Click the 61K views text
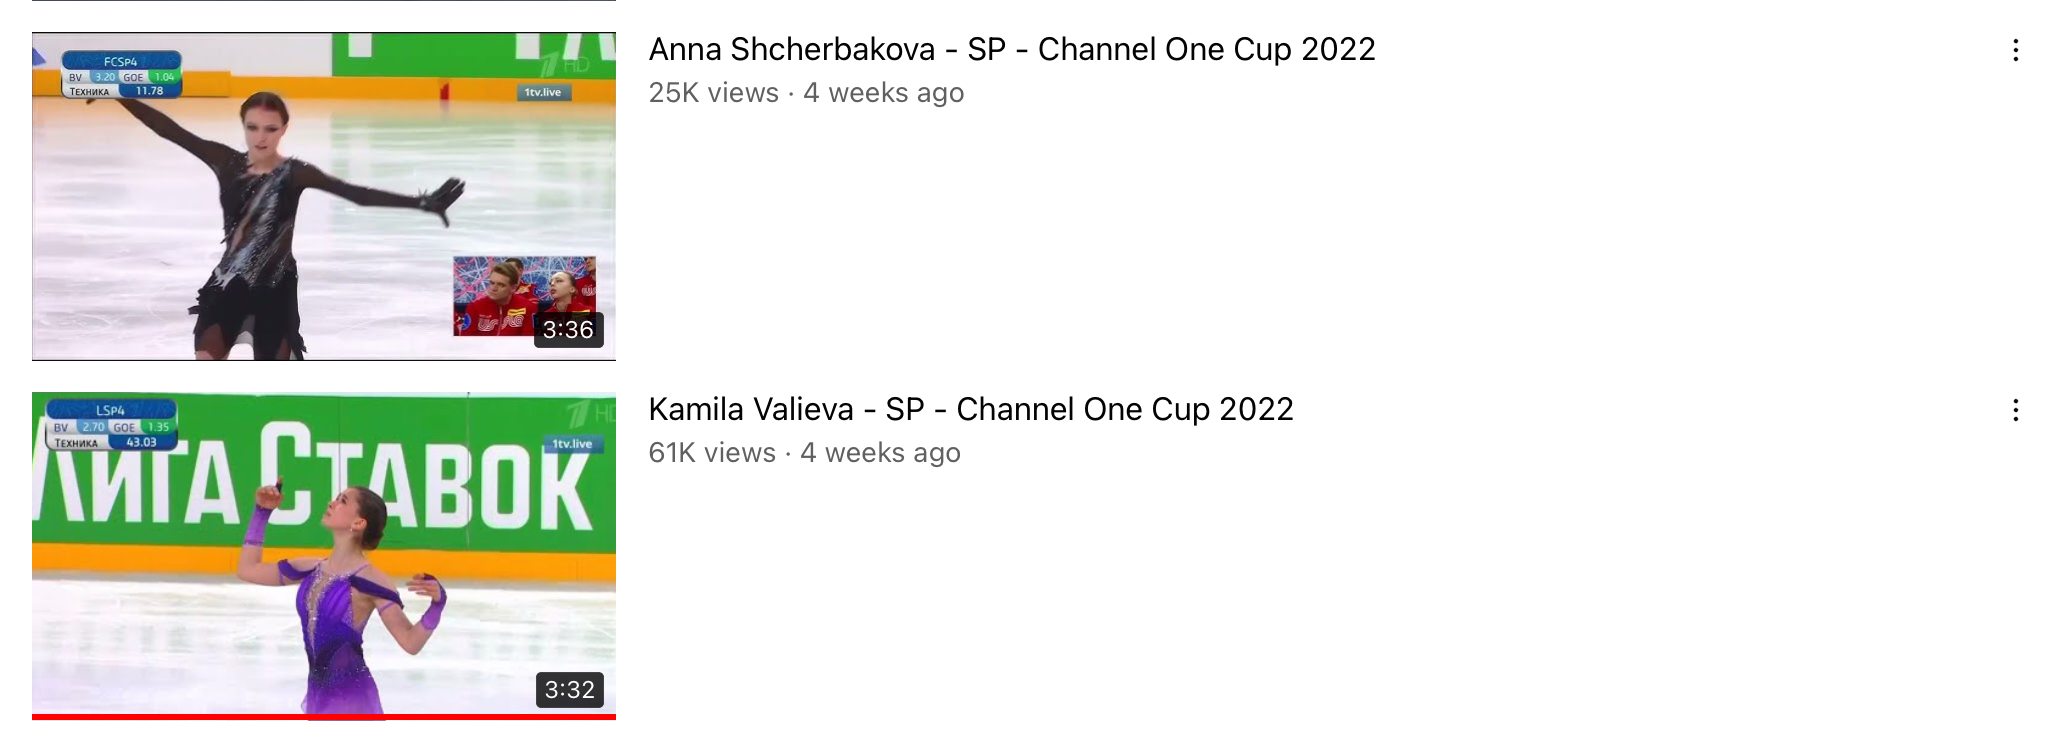Image resolution: width=2048 pixels, height=741 pixels. pyautogui.click(x=711, y=453)
